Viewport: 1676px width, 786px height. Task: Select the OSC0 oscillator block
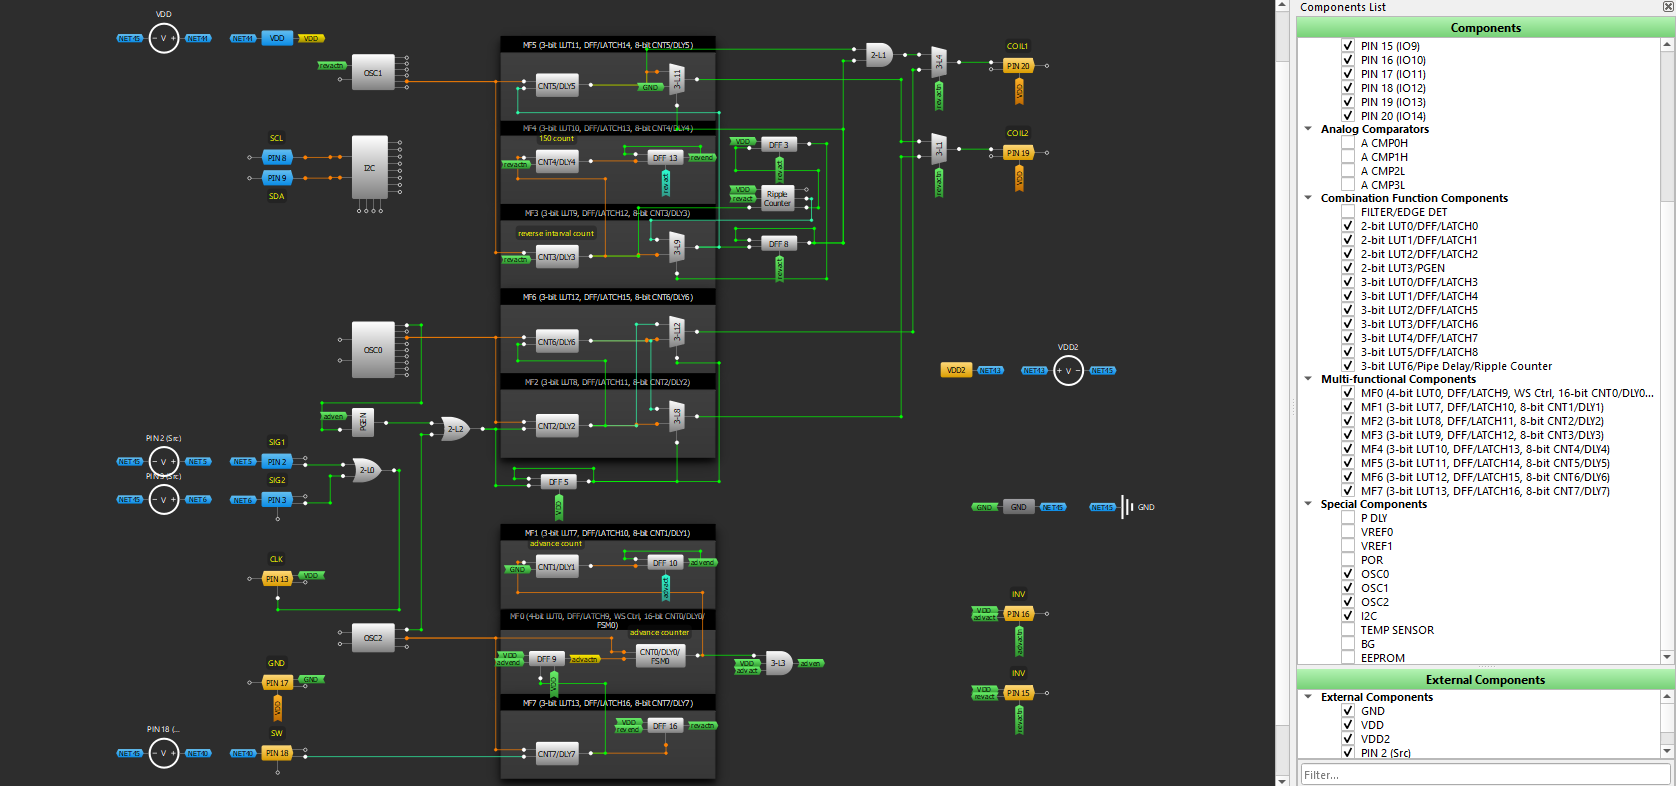pyautogui.click(x=373, y=350)
